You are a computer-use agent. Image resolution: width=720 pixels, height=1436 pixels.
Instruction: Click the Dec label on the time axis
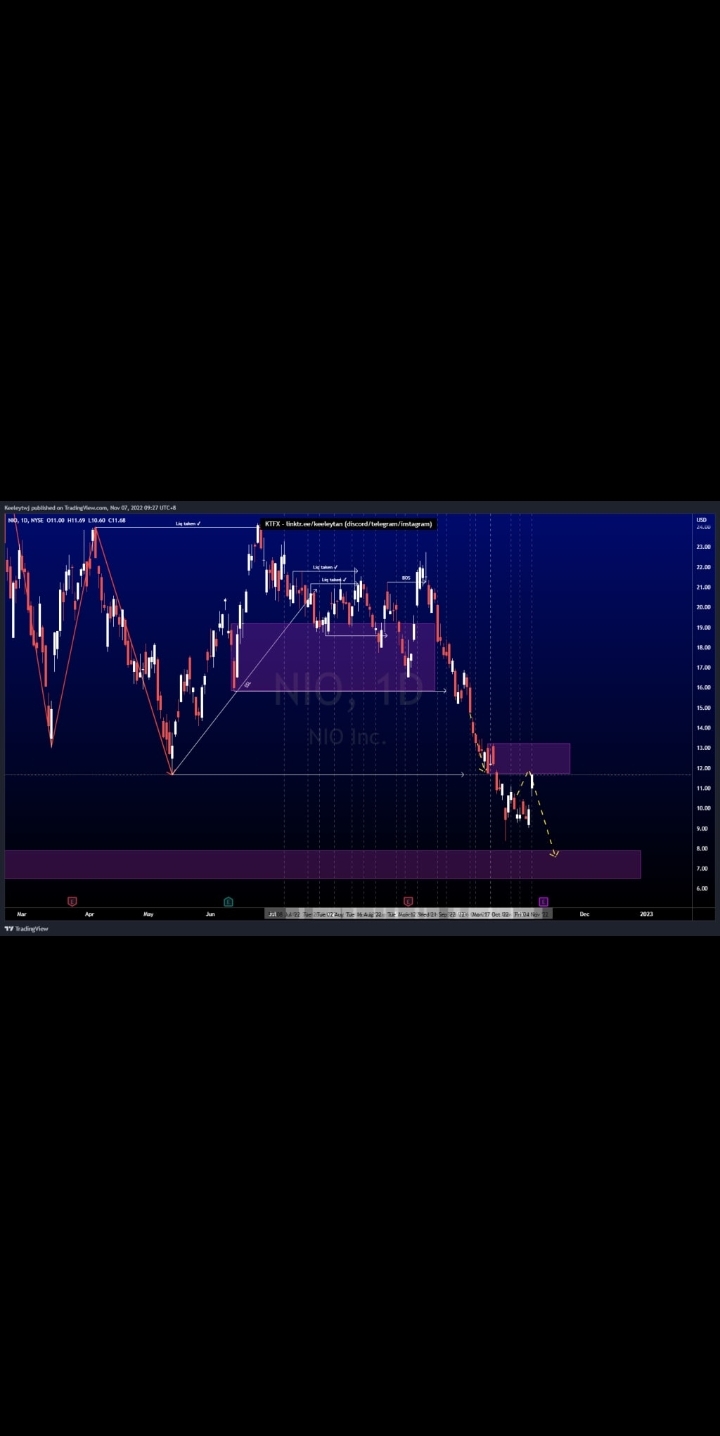(x=584, y=914)
